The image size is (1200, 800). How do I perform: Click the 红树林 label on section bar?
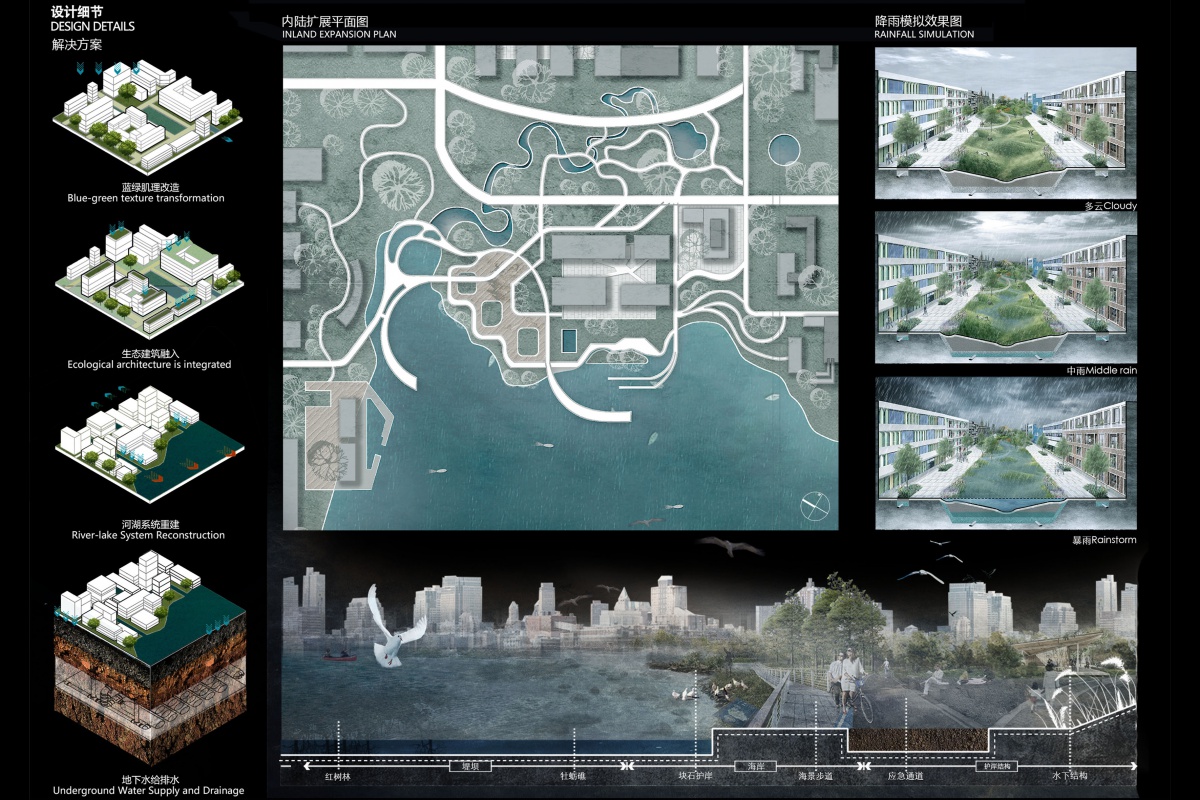(x=338, y=777)
